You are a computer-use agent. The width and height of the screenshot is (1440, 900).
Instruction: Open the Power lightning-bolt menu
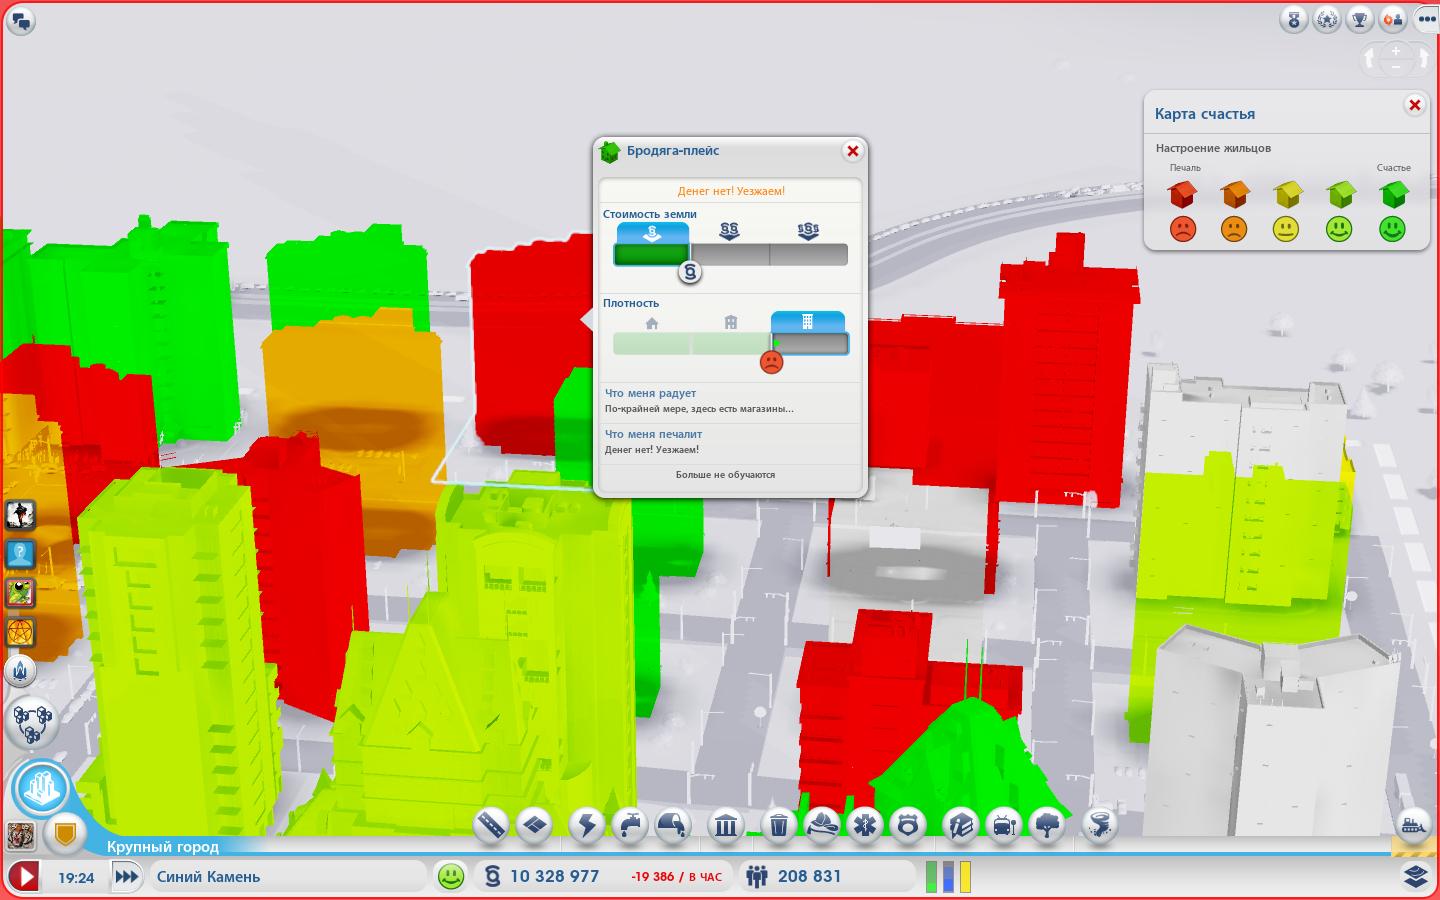(x=587, y=826)
